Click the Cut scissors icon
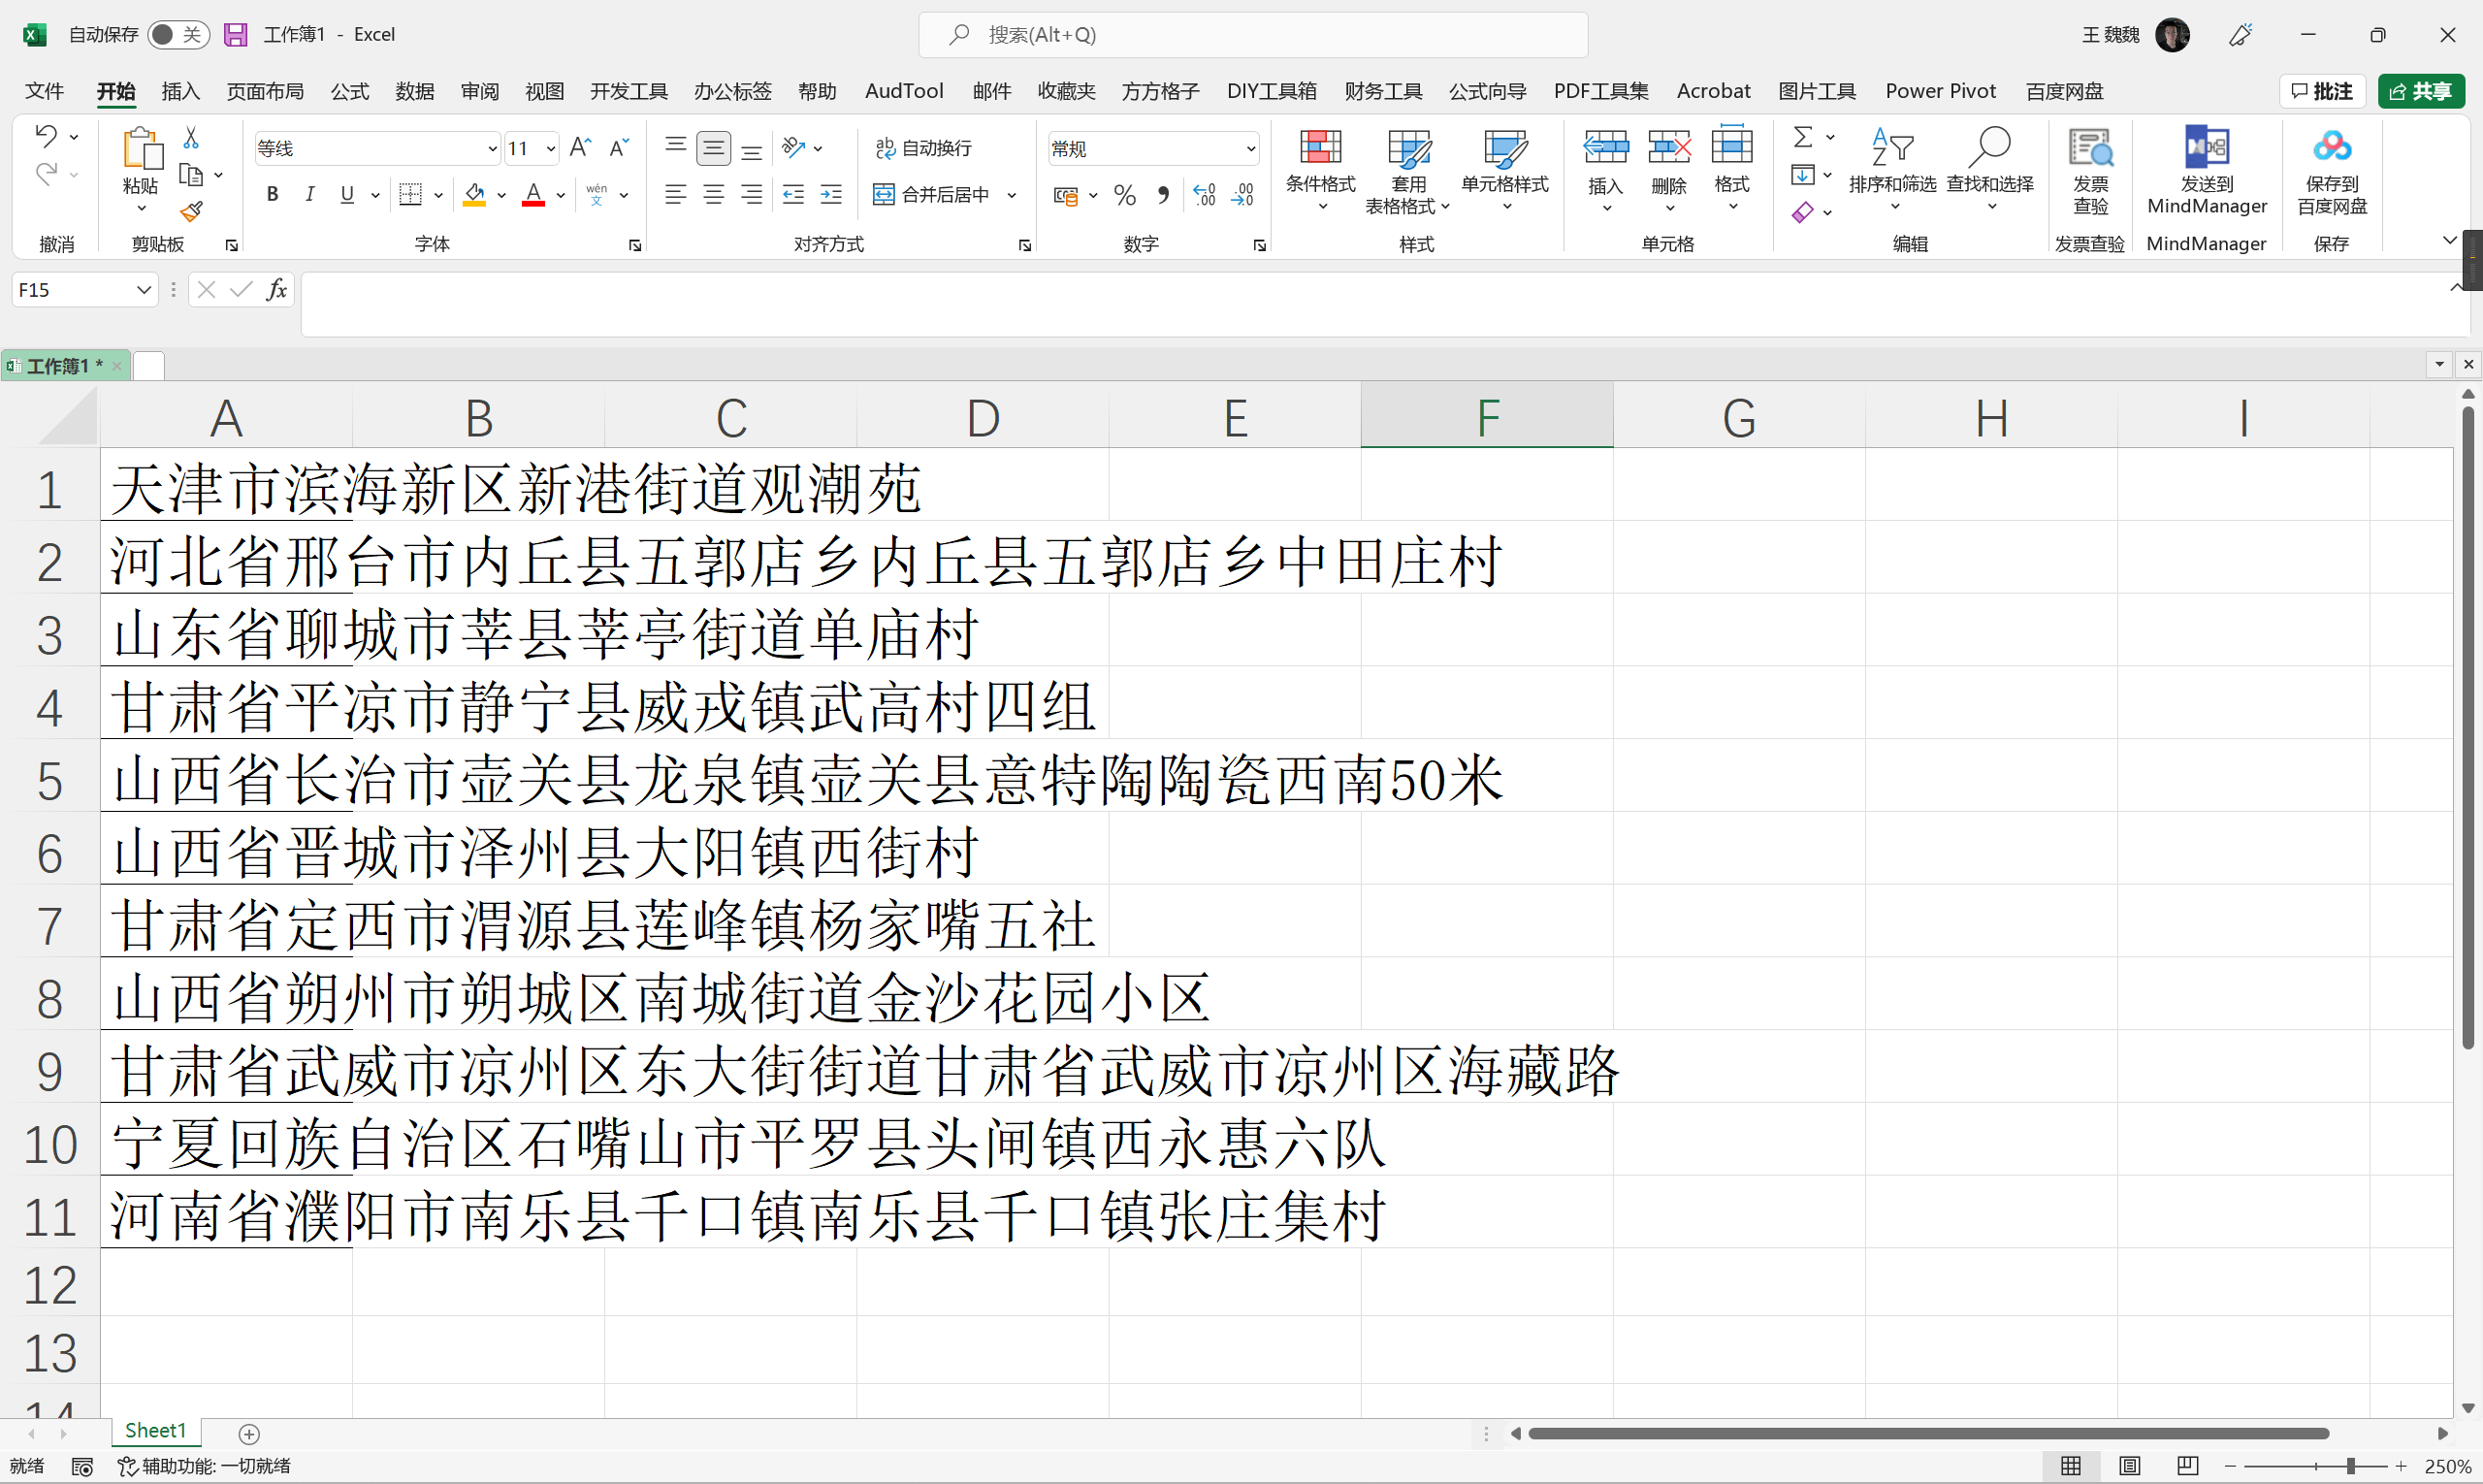2483x1484 pixels. tap(191, 138)
